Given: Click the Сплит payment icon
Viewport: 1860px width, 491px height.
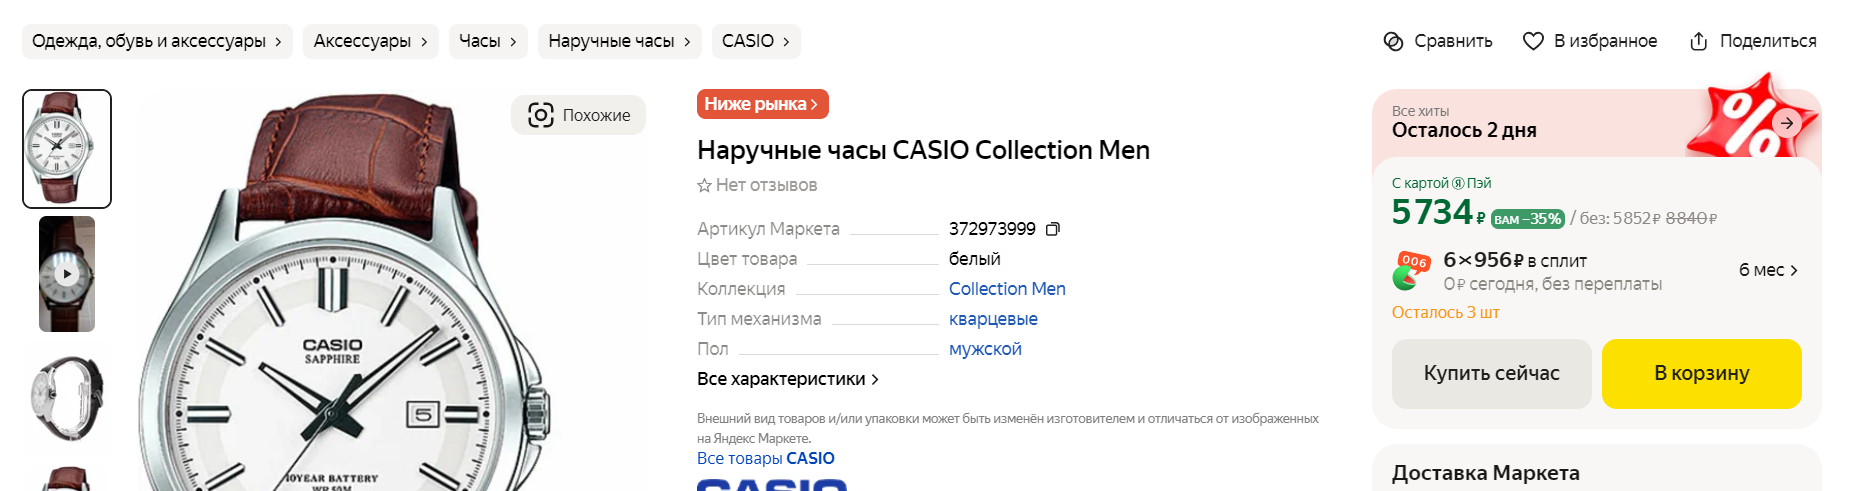Looking at the screenshot, I should [1411, 271].
